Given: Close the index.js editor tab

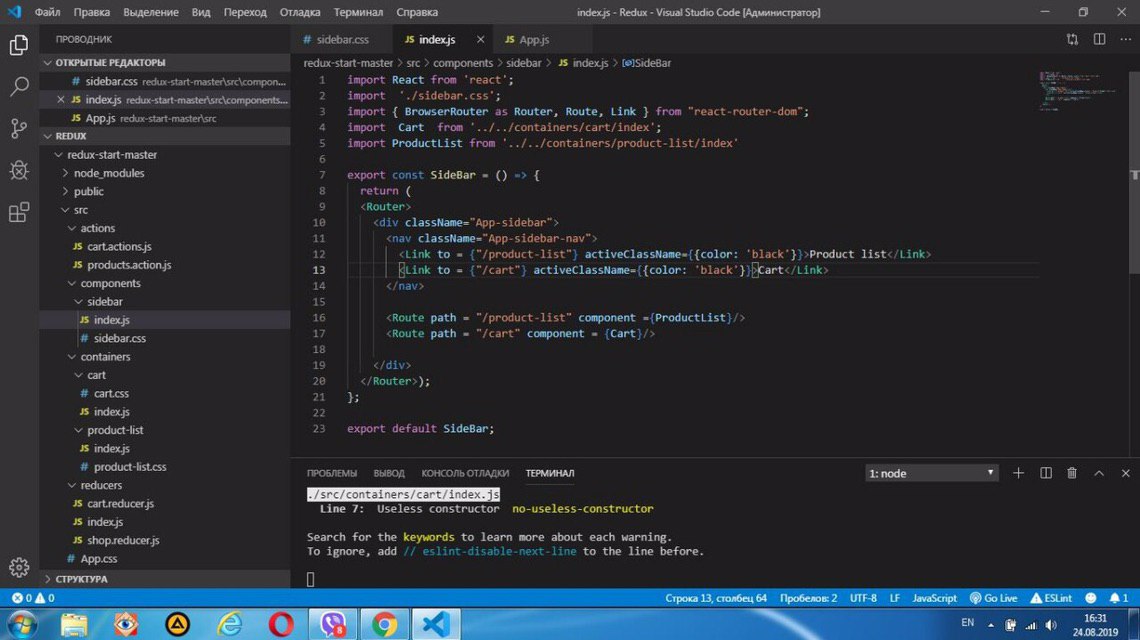Looking at the screenshot, I should 480,39.
